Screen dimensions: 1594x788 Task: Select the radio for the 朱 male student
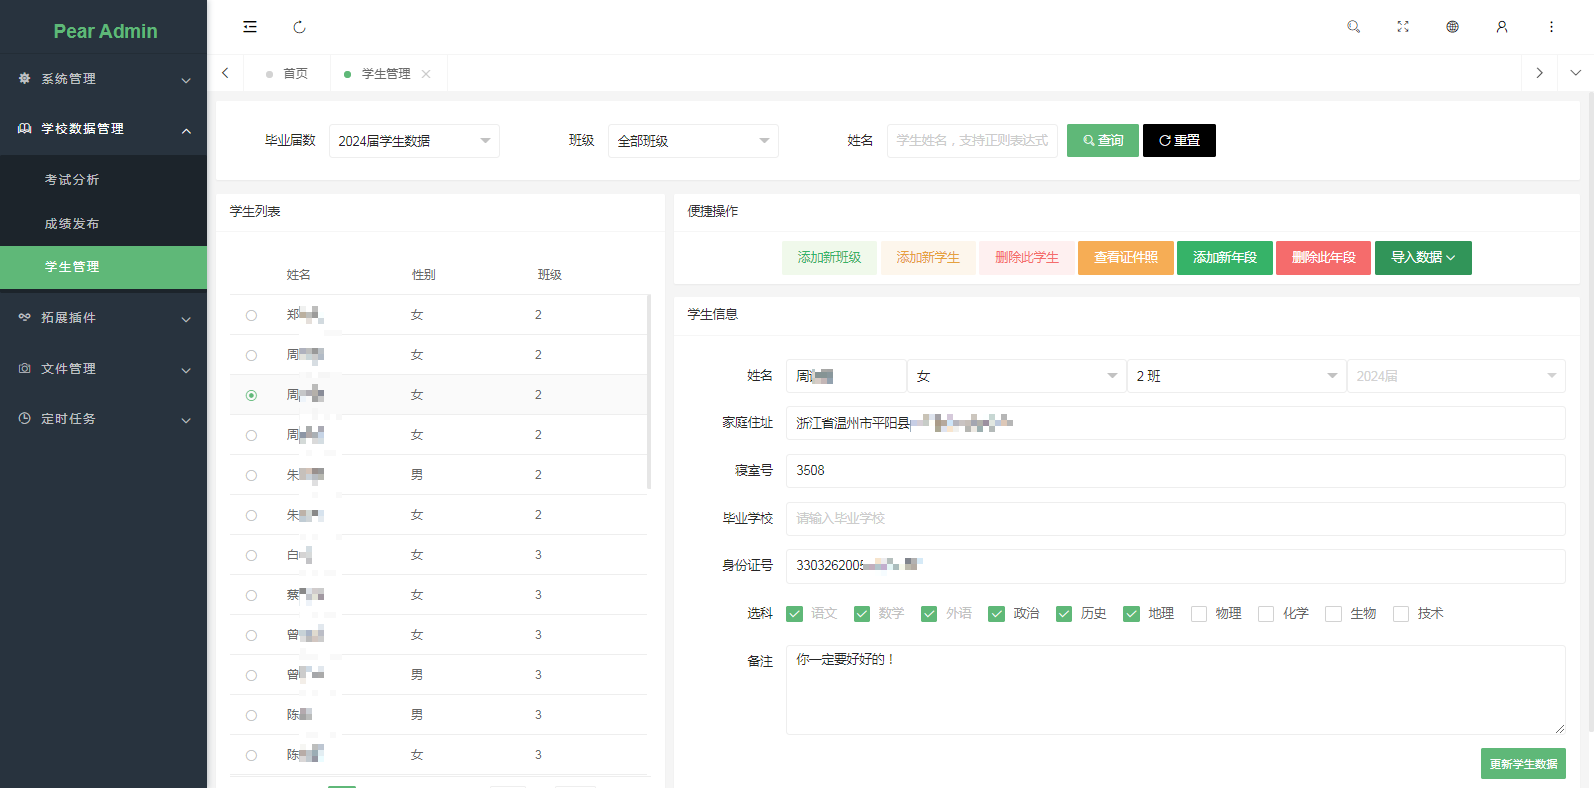click(x=251, y=475)
